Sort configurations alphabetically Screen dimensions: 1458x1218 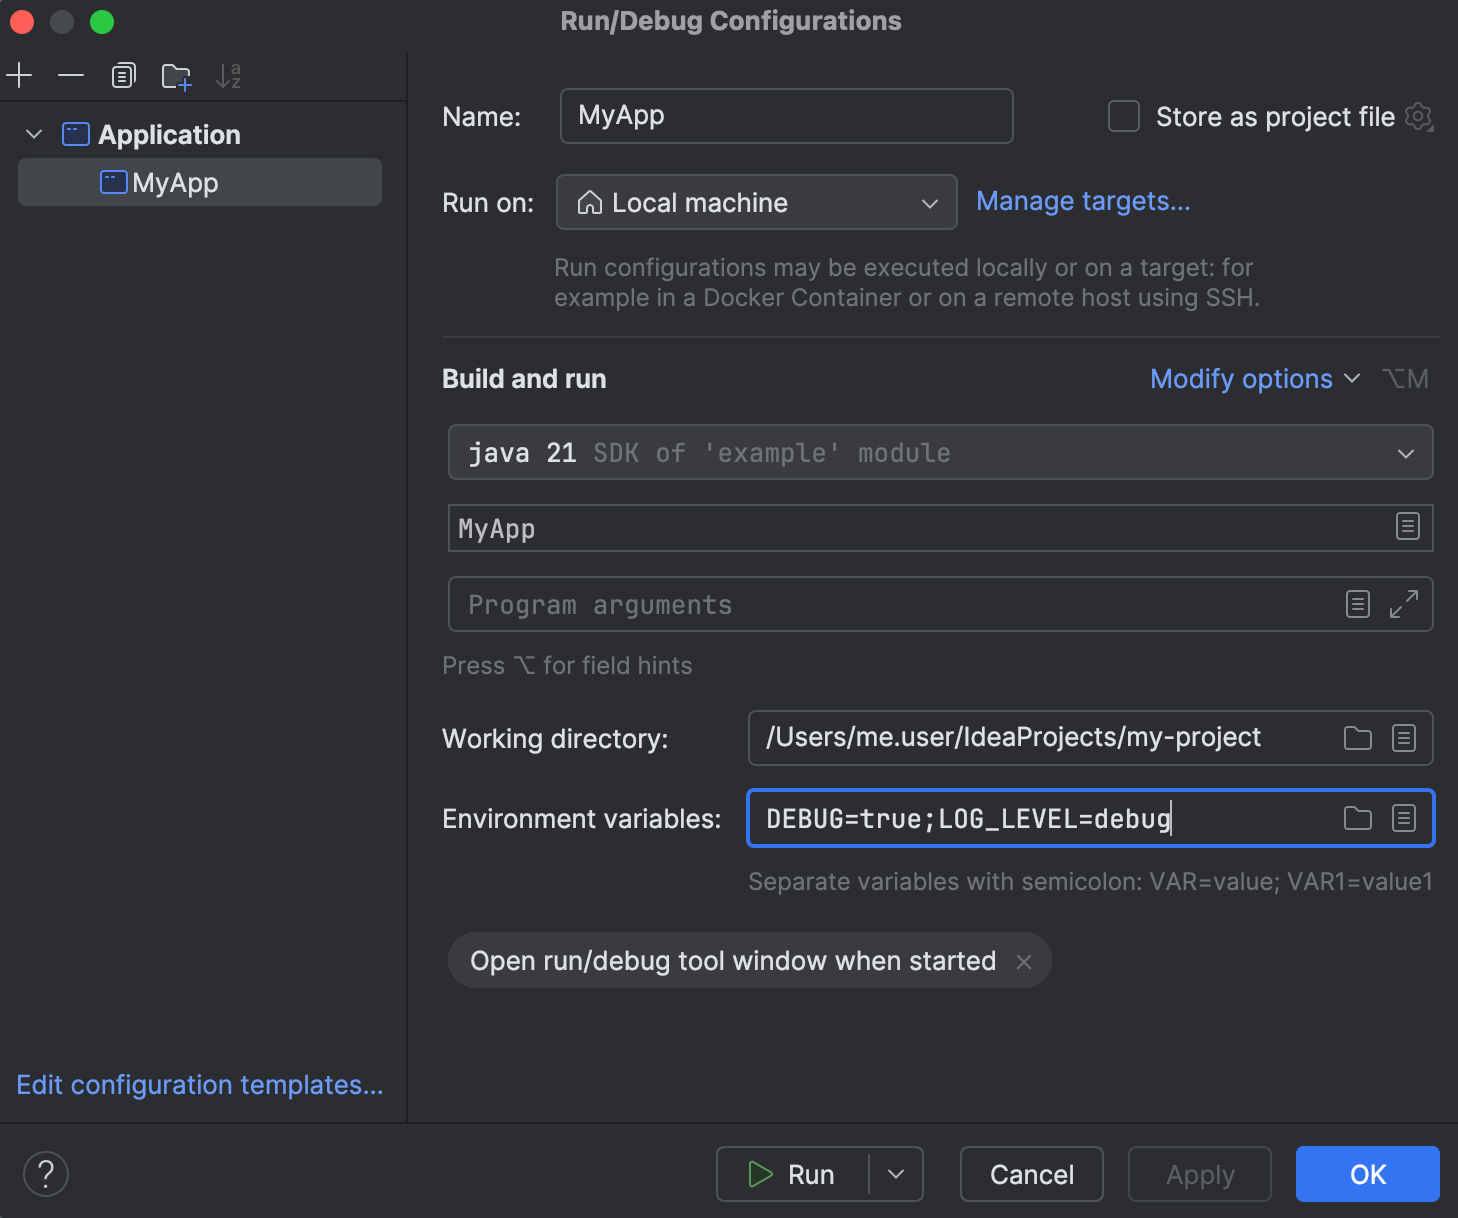click(x=228, y=75)
